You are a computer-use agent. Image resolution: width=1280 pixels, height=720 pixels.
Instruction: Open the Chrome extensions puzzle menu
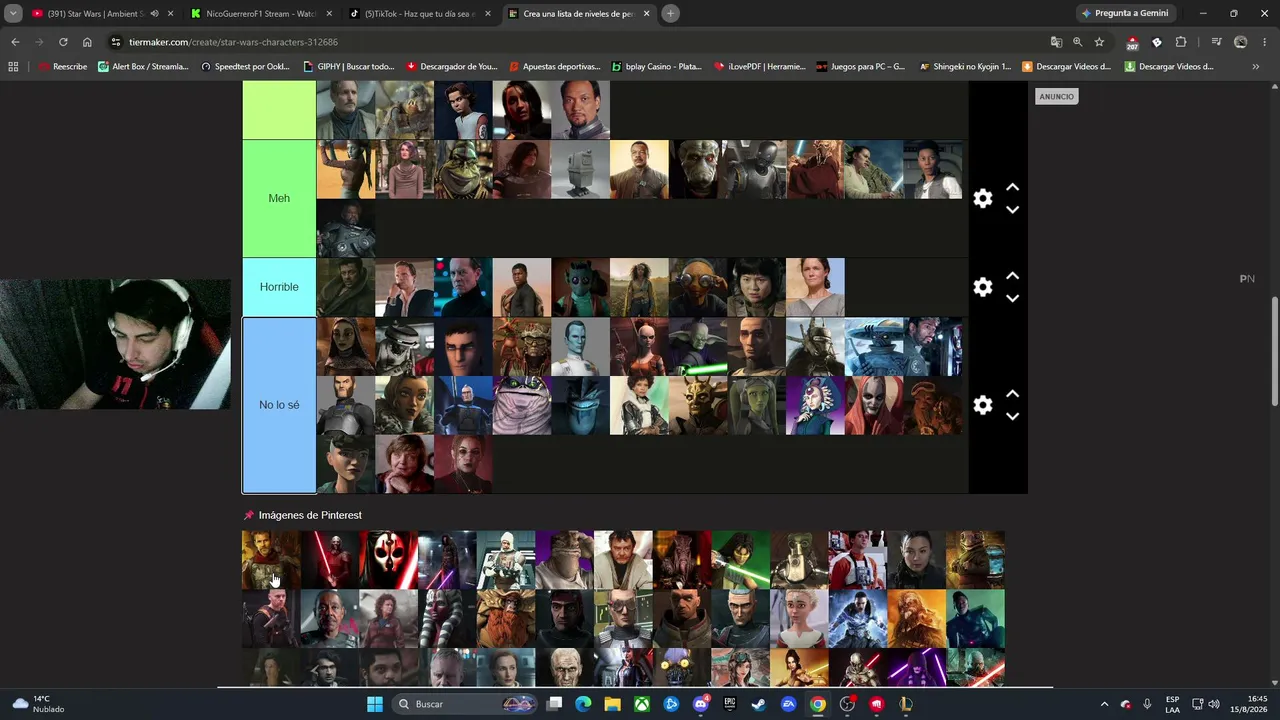(x=1181, y=42)
